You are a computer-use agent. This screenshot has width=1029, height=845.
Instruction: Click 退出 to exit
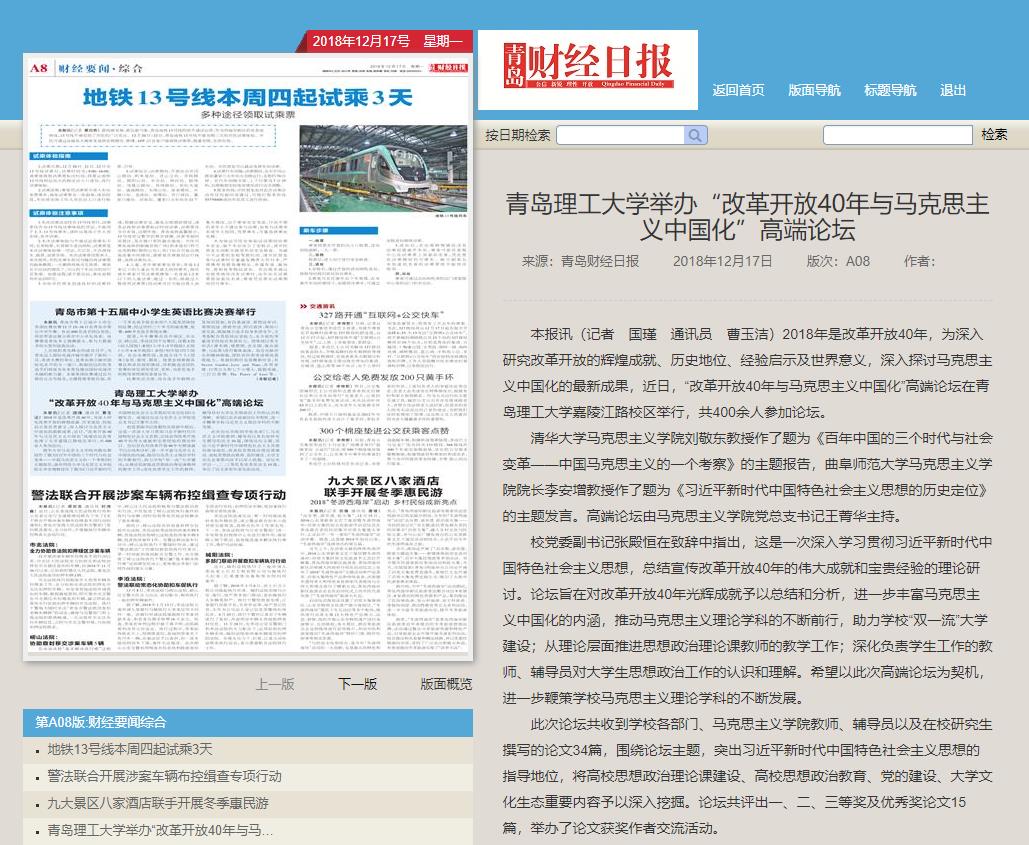pos(952,91)
